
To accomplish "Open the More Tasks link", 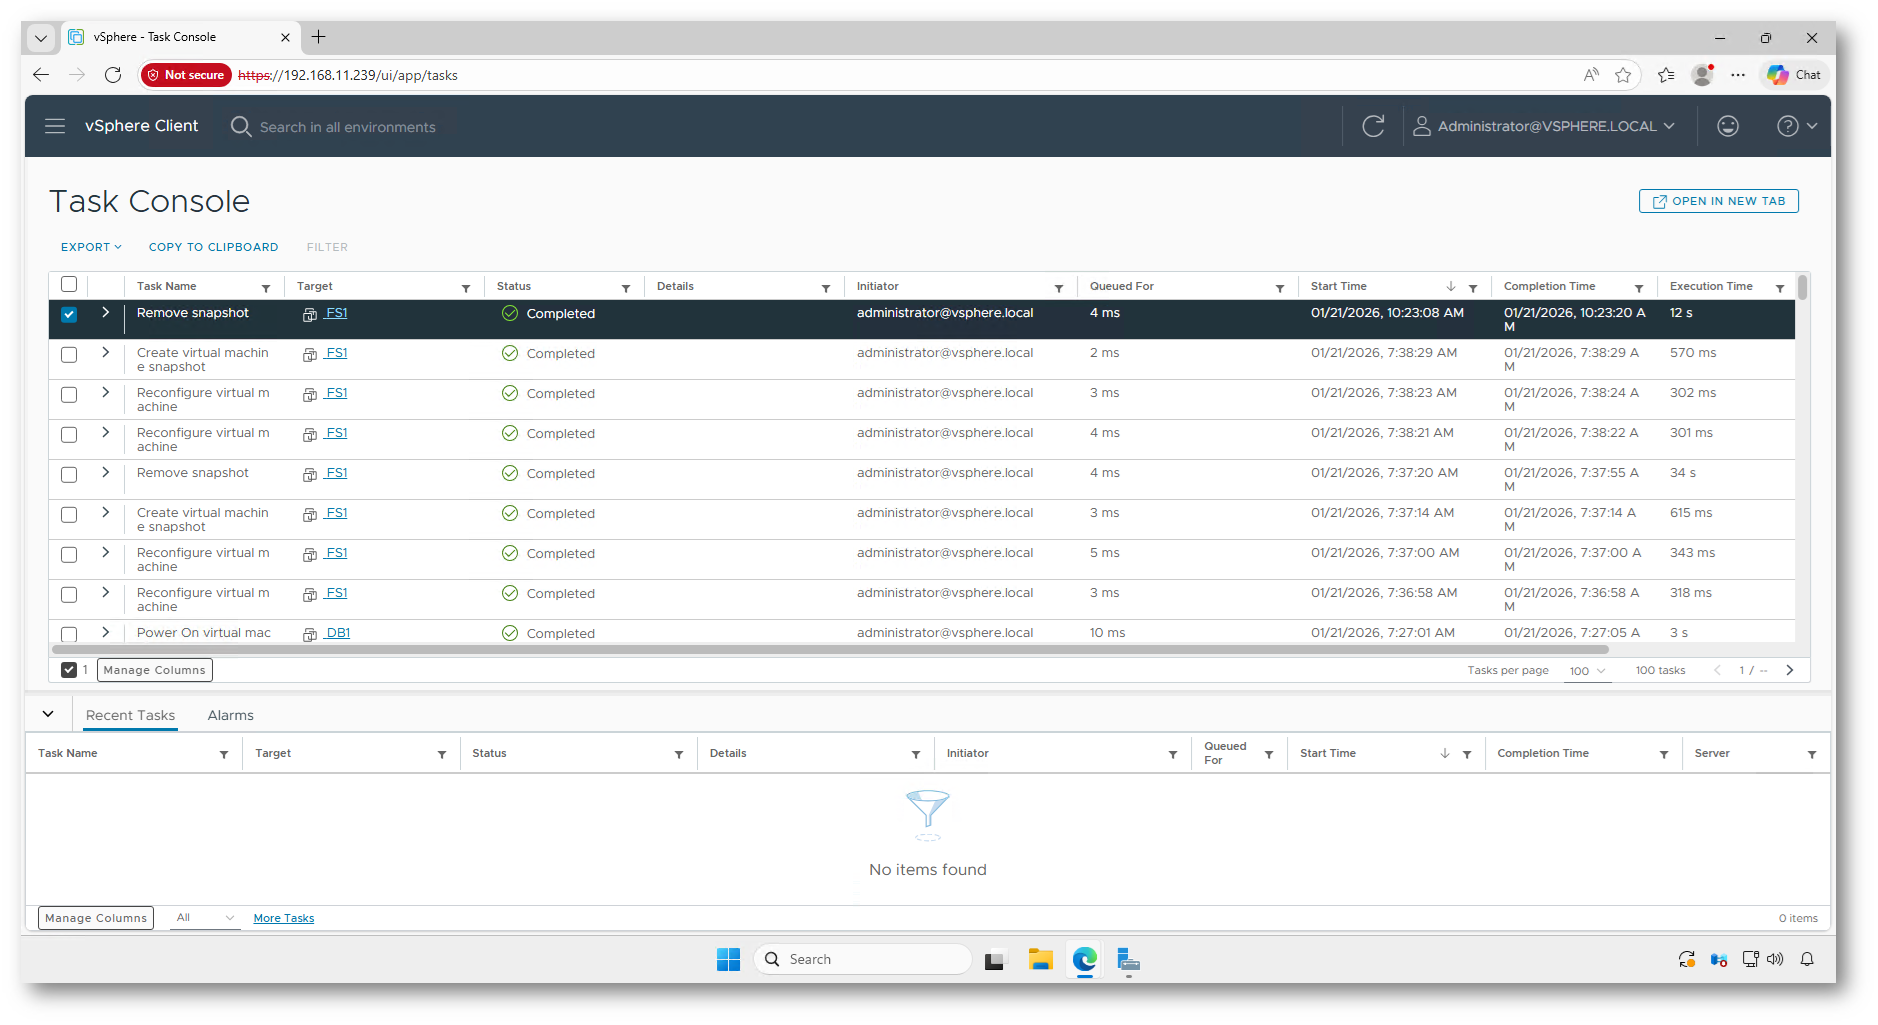I will [x=283, y=918].
